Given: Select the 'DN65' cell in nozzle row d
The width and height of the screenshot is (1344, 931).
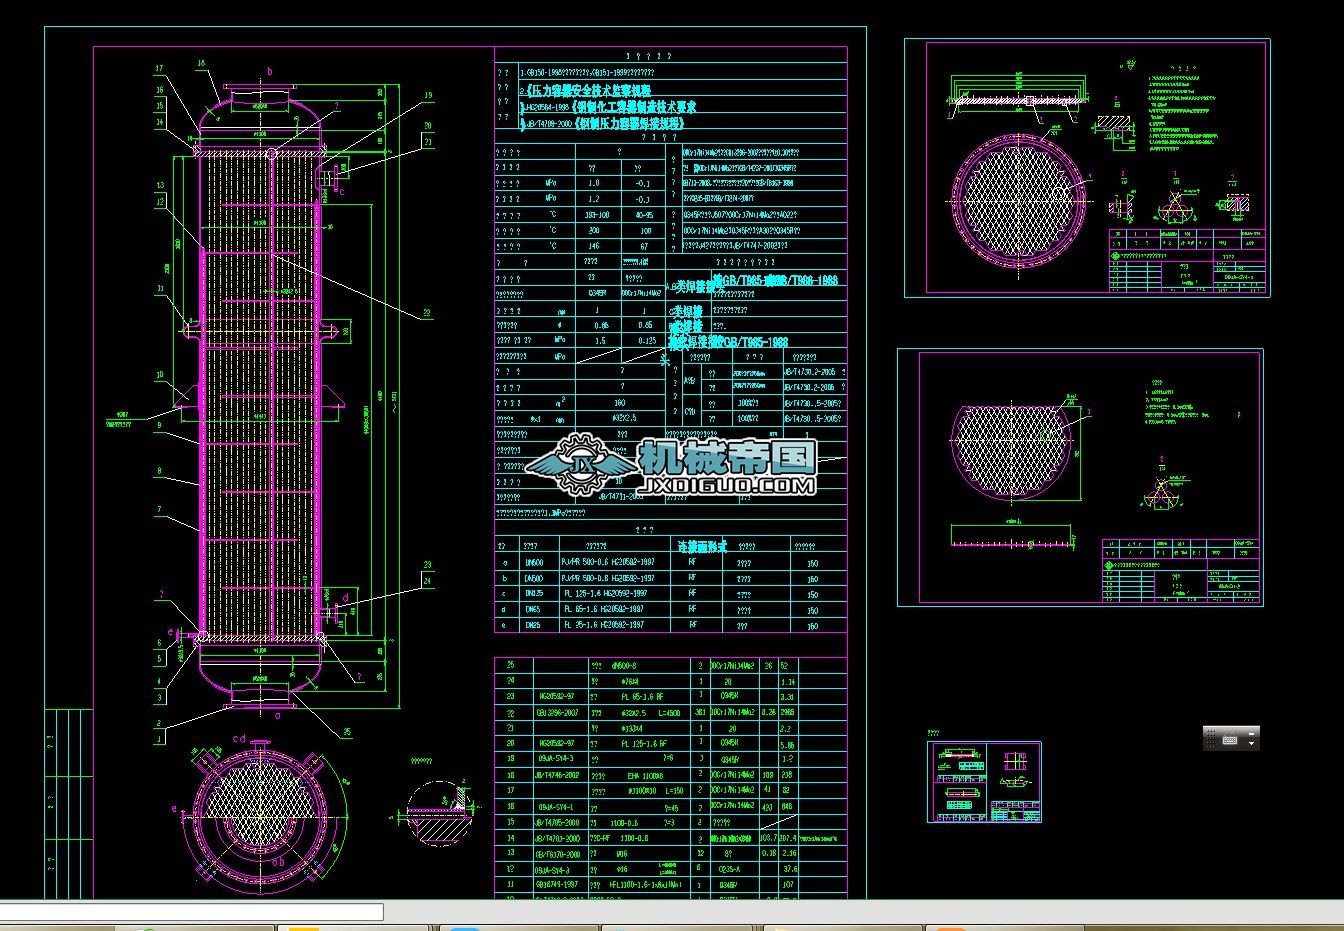Looking at the screenshot, I should coord(533,609).
